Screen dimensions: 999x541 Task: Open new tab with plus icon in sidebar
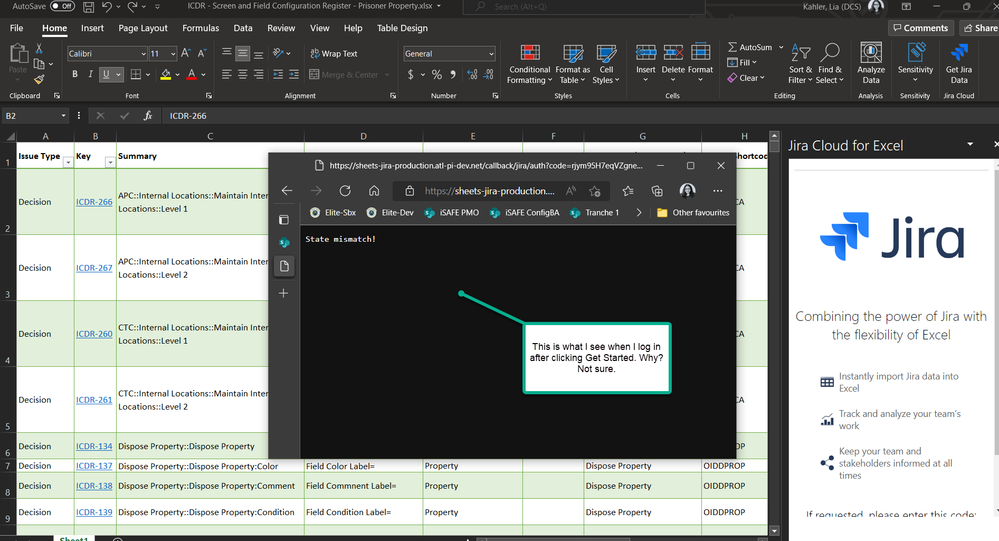click(283, 293)
